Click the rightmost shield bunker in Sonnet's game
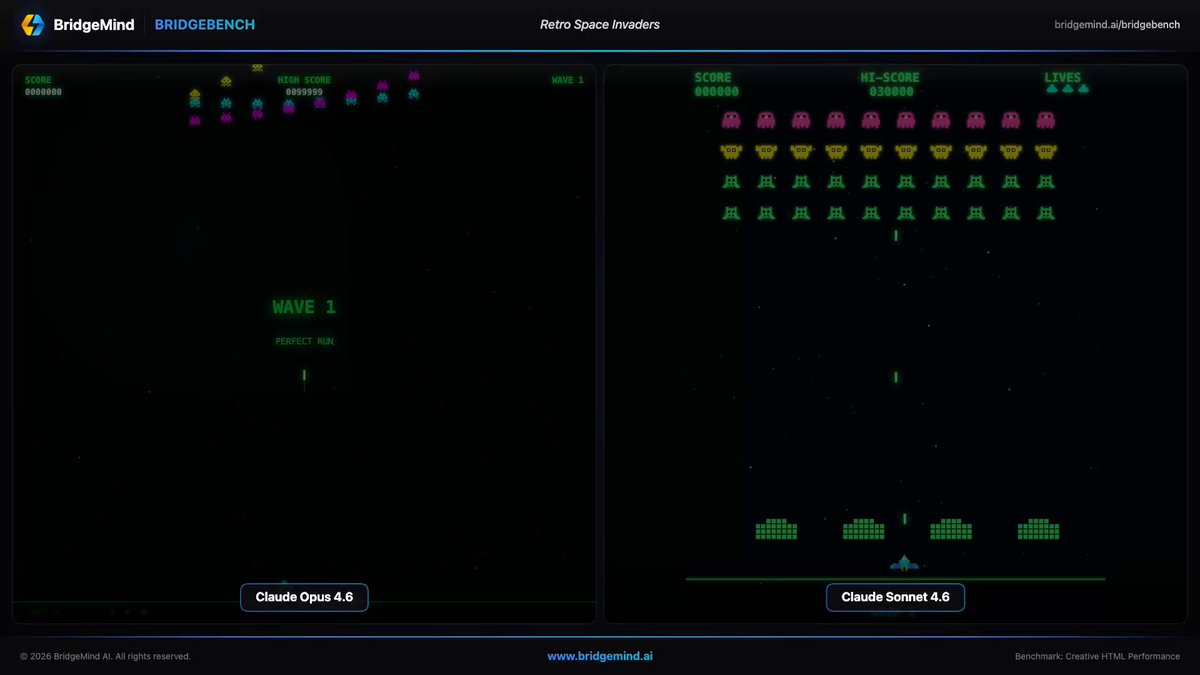The height and width of the screenshot is (675, 1200). (1039, 528)
